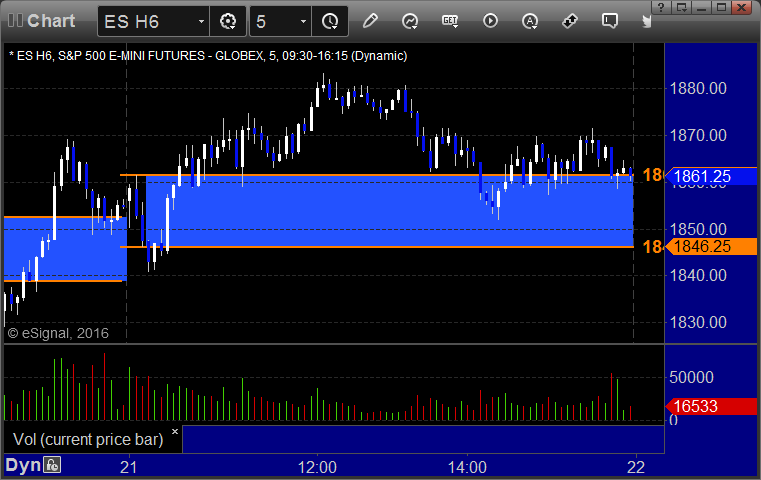Toggle the Dyn lock icon
The height and width of the screenshot is (480, 761).
52,465
